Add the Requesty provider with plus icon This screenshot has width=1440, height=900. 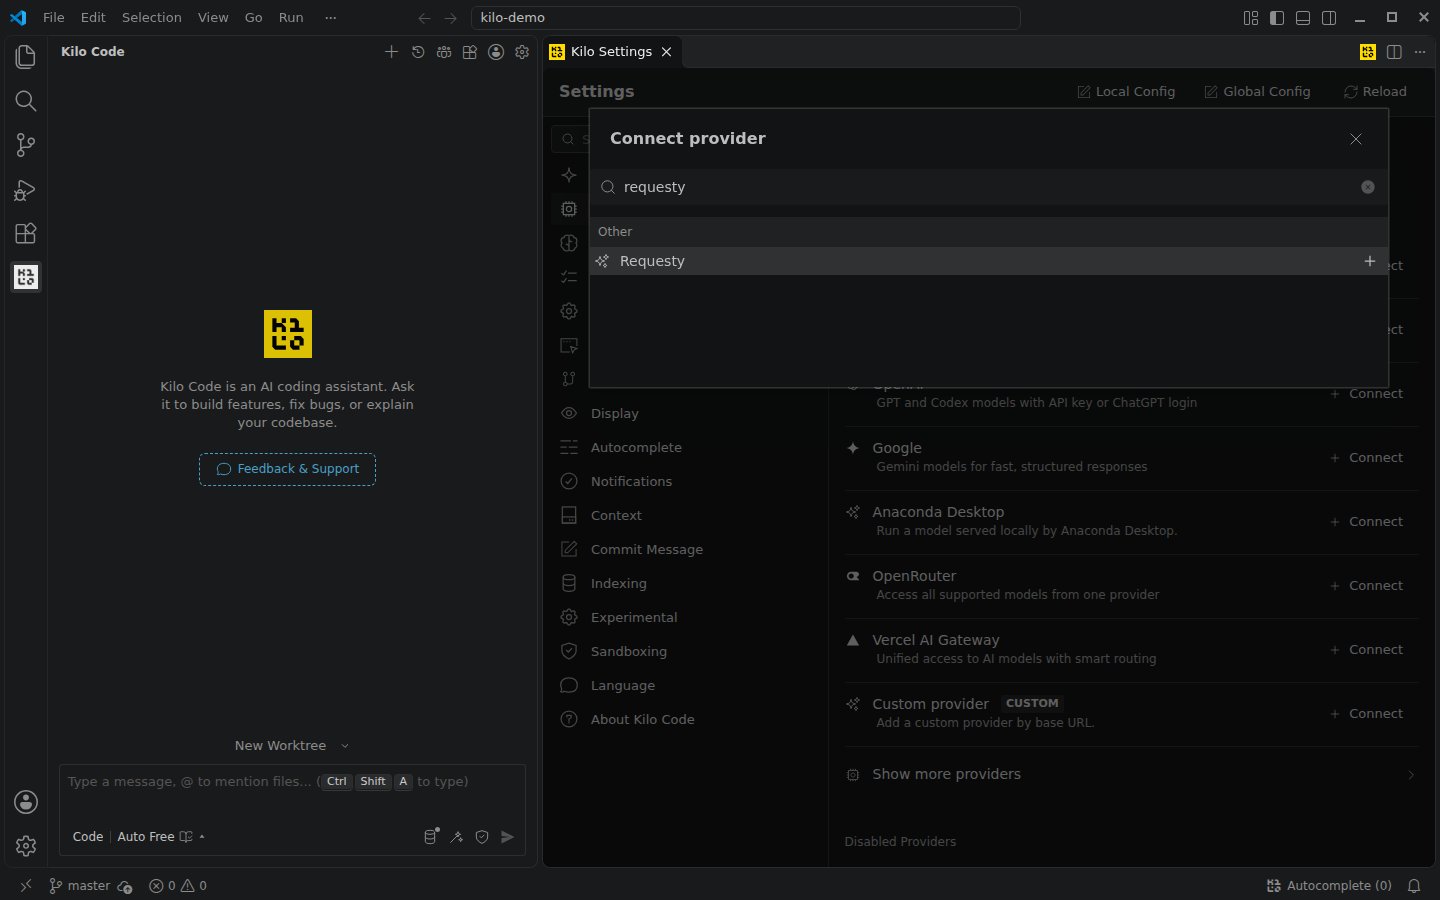click(x=1370, y=261)
